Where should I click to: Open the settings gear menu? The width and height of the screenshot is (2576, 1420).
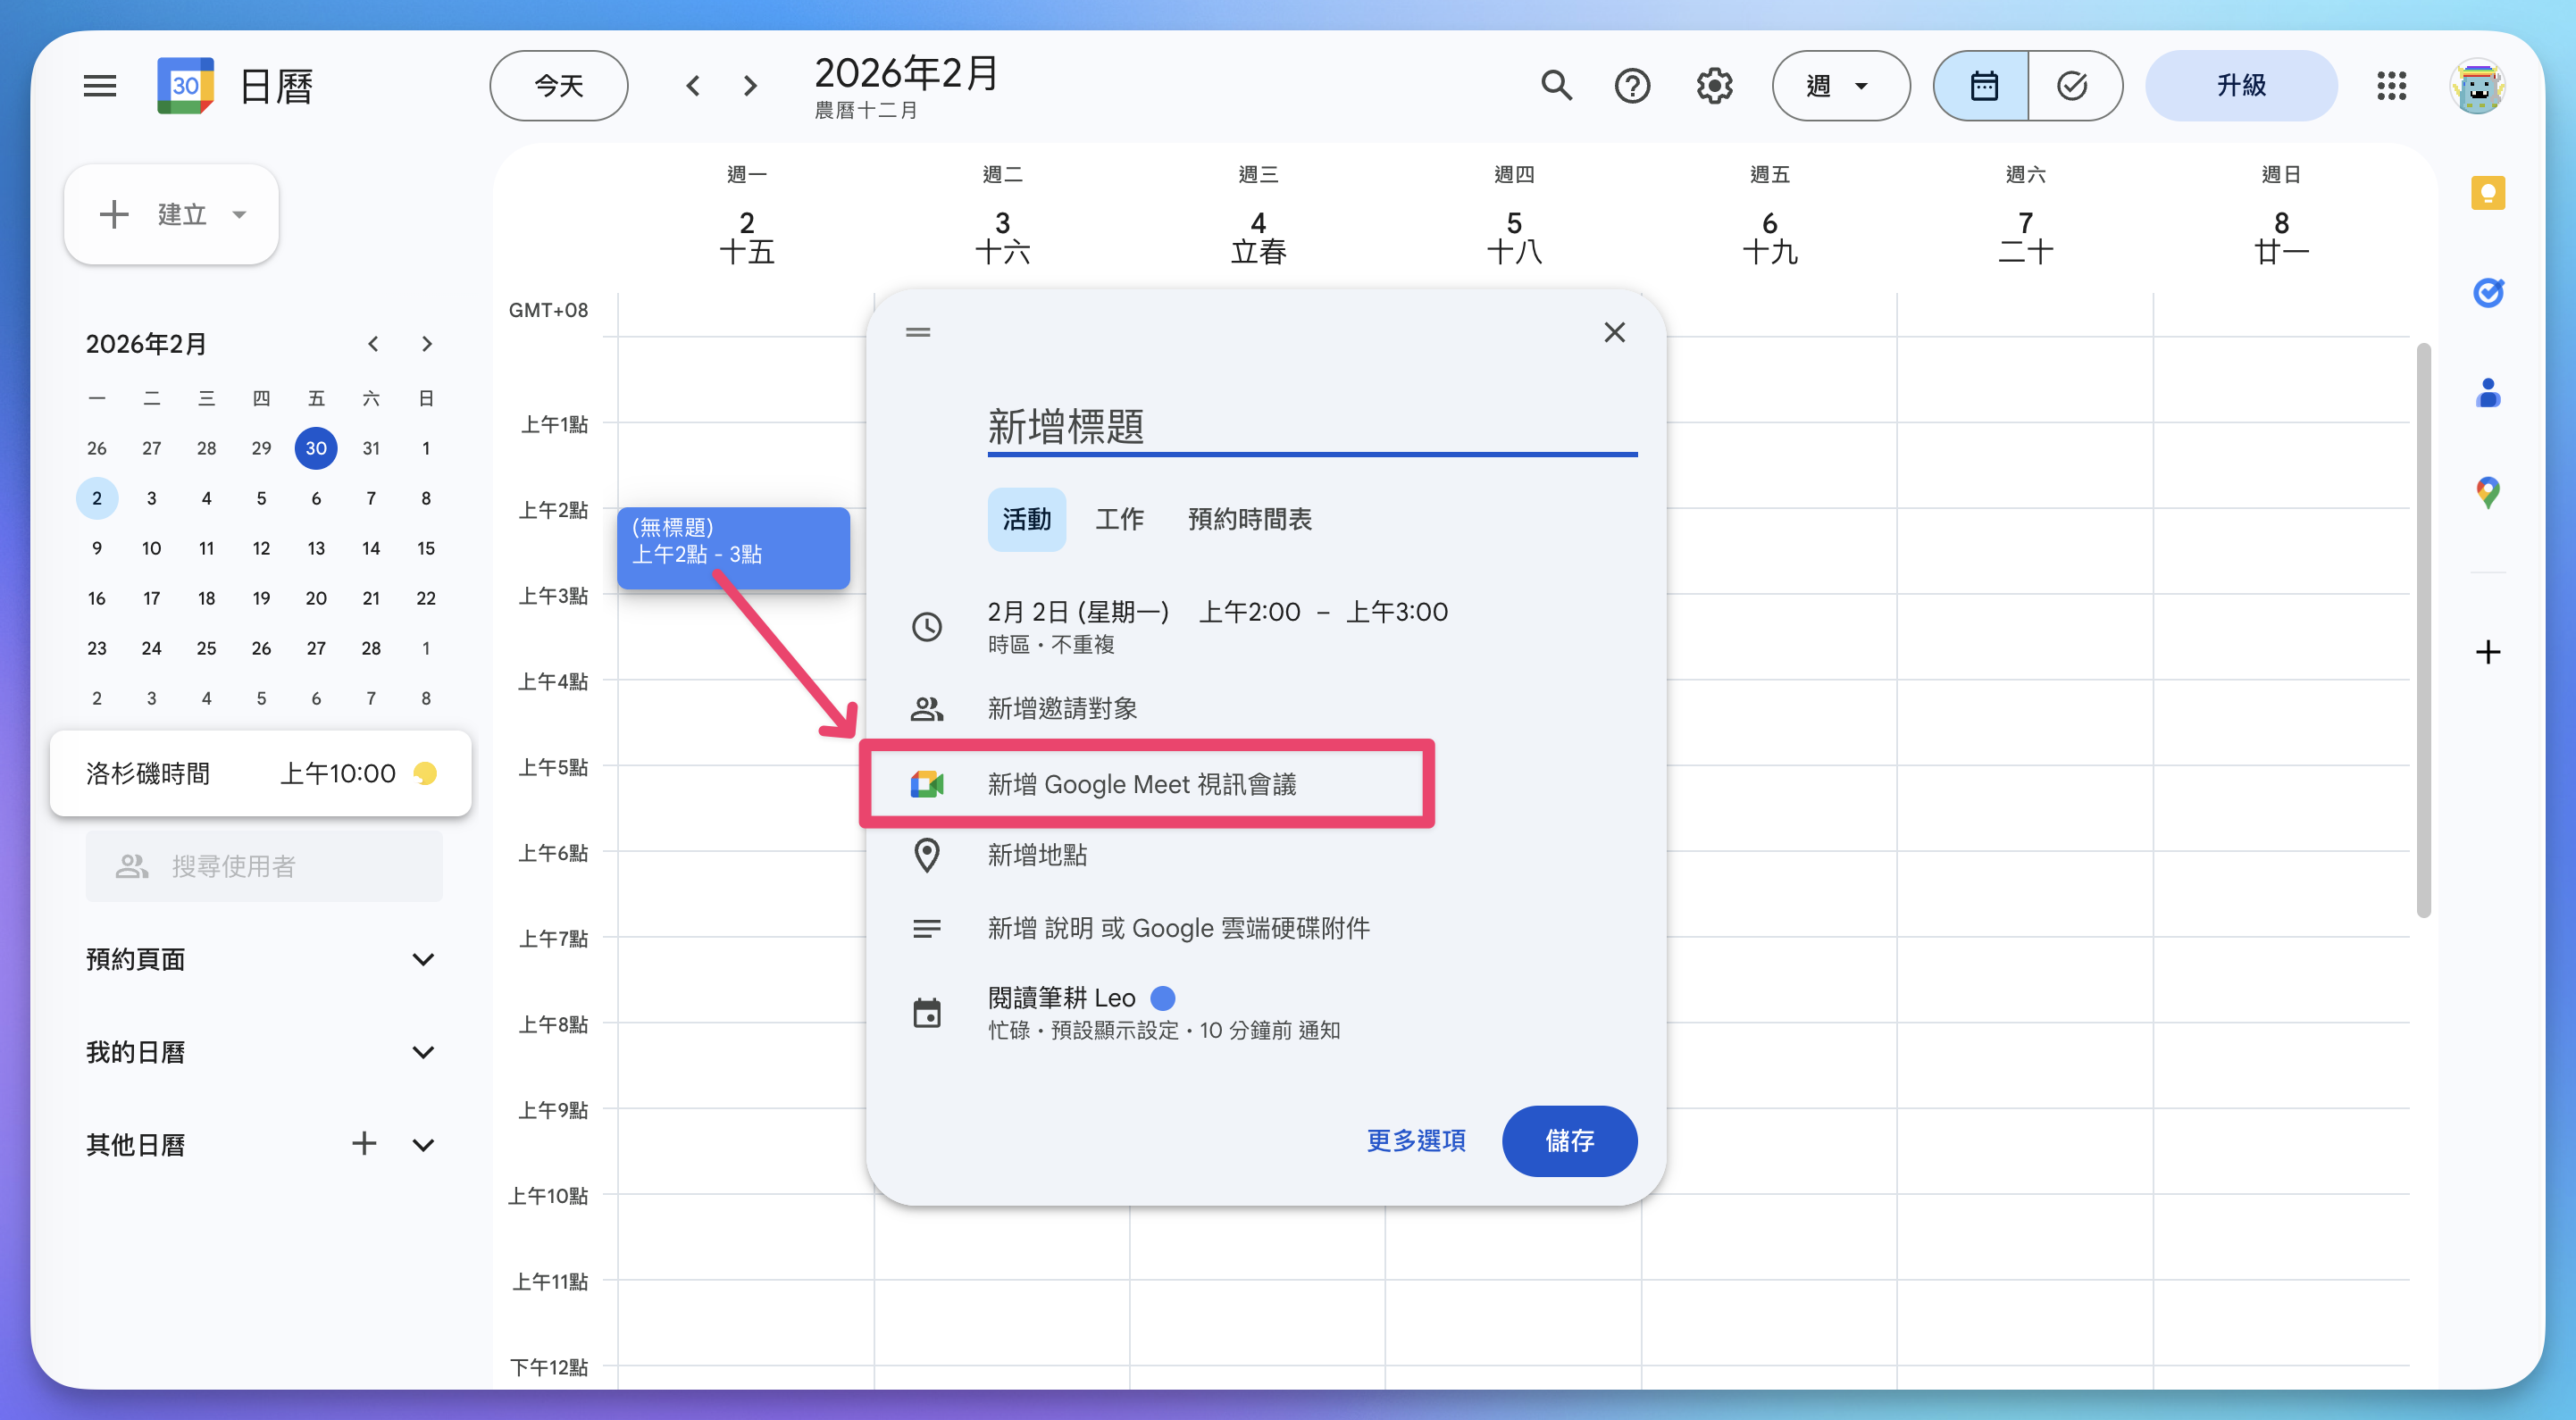tap(1714, 86)
